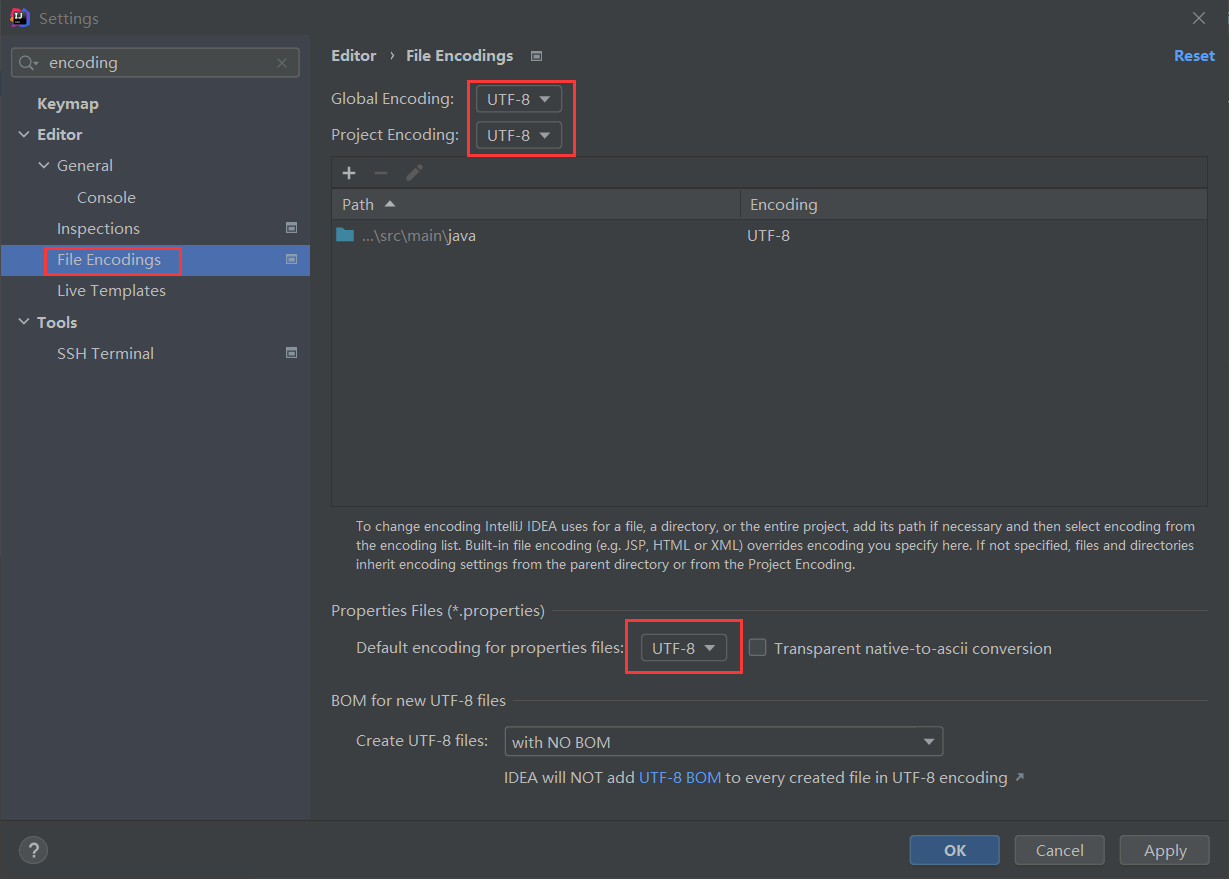Click the edit pencil icon in path toolbar
Image resolution: width=1229 pixels, height=879 pixels.
click(414, 173)
